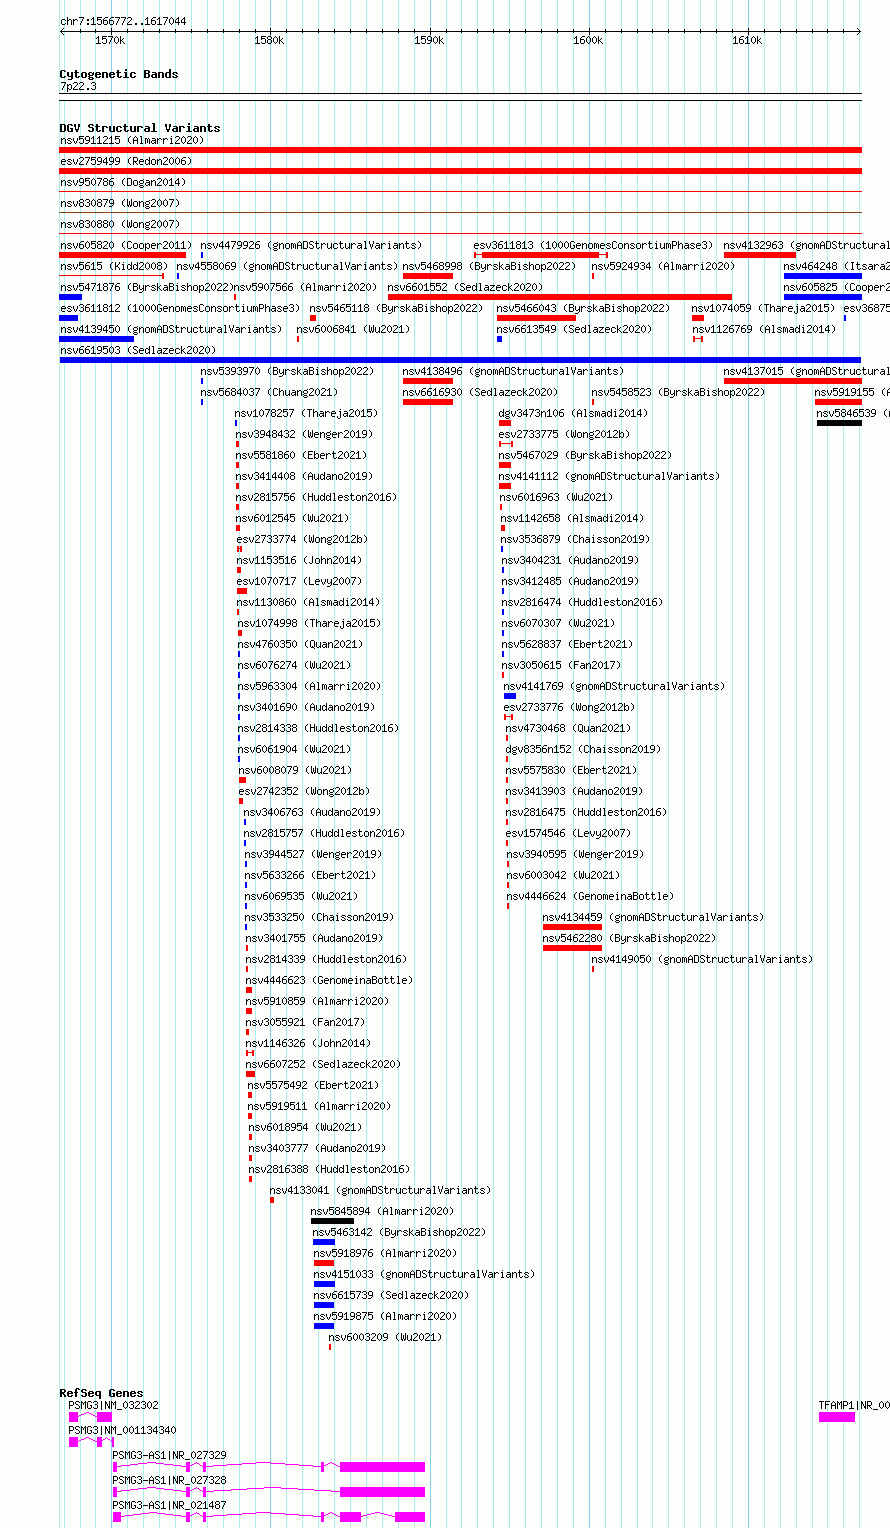Open variant nsv3536879 (Chaisson2019)
This screenshot has height=1528, width=890.
(574, 539)
